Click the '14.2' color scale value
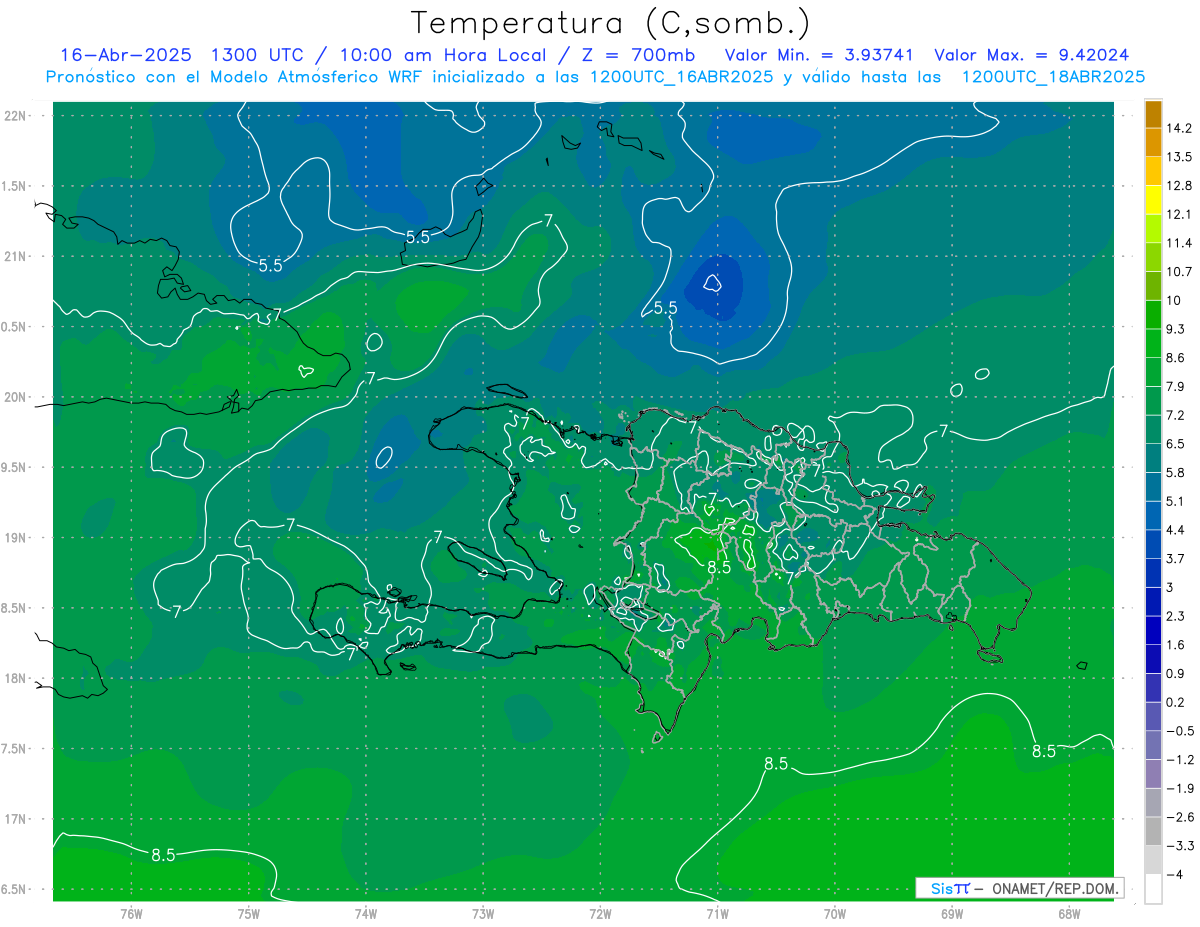The width and height of the screenshot is (1200, 927). pos(1179,128)
